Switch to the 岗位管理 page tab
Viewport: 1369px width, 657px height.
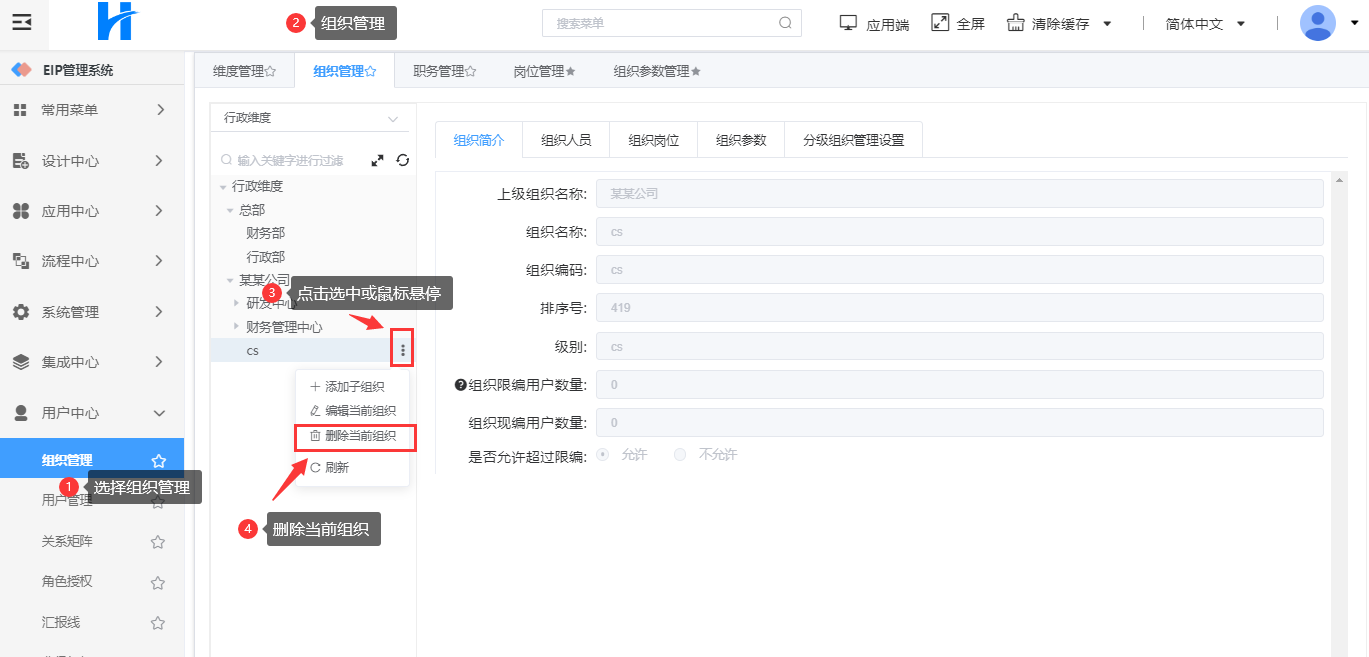click(x=544, y=71)
